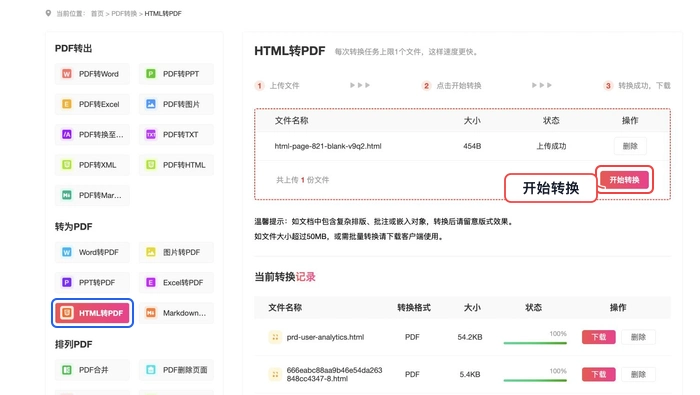Screen dimensions: 700x395
Task: Choose the PPT转PDF tool
Action: tap(92, 283)
